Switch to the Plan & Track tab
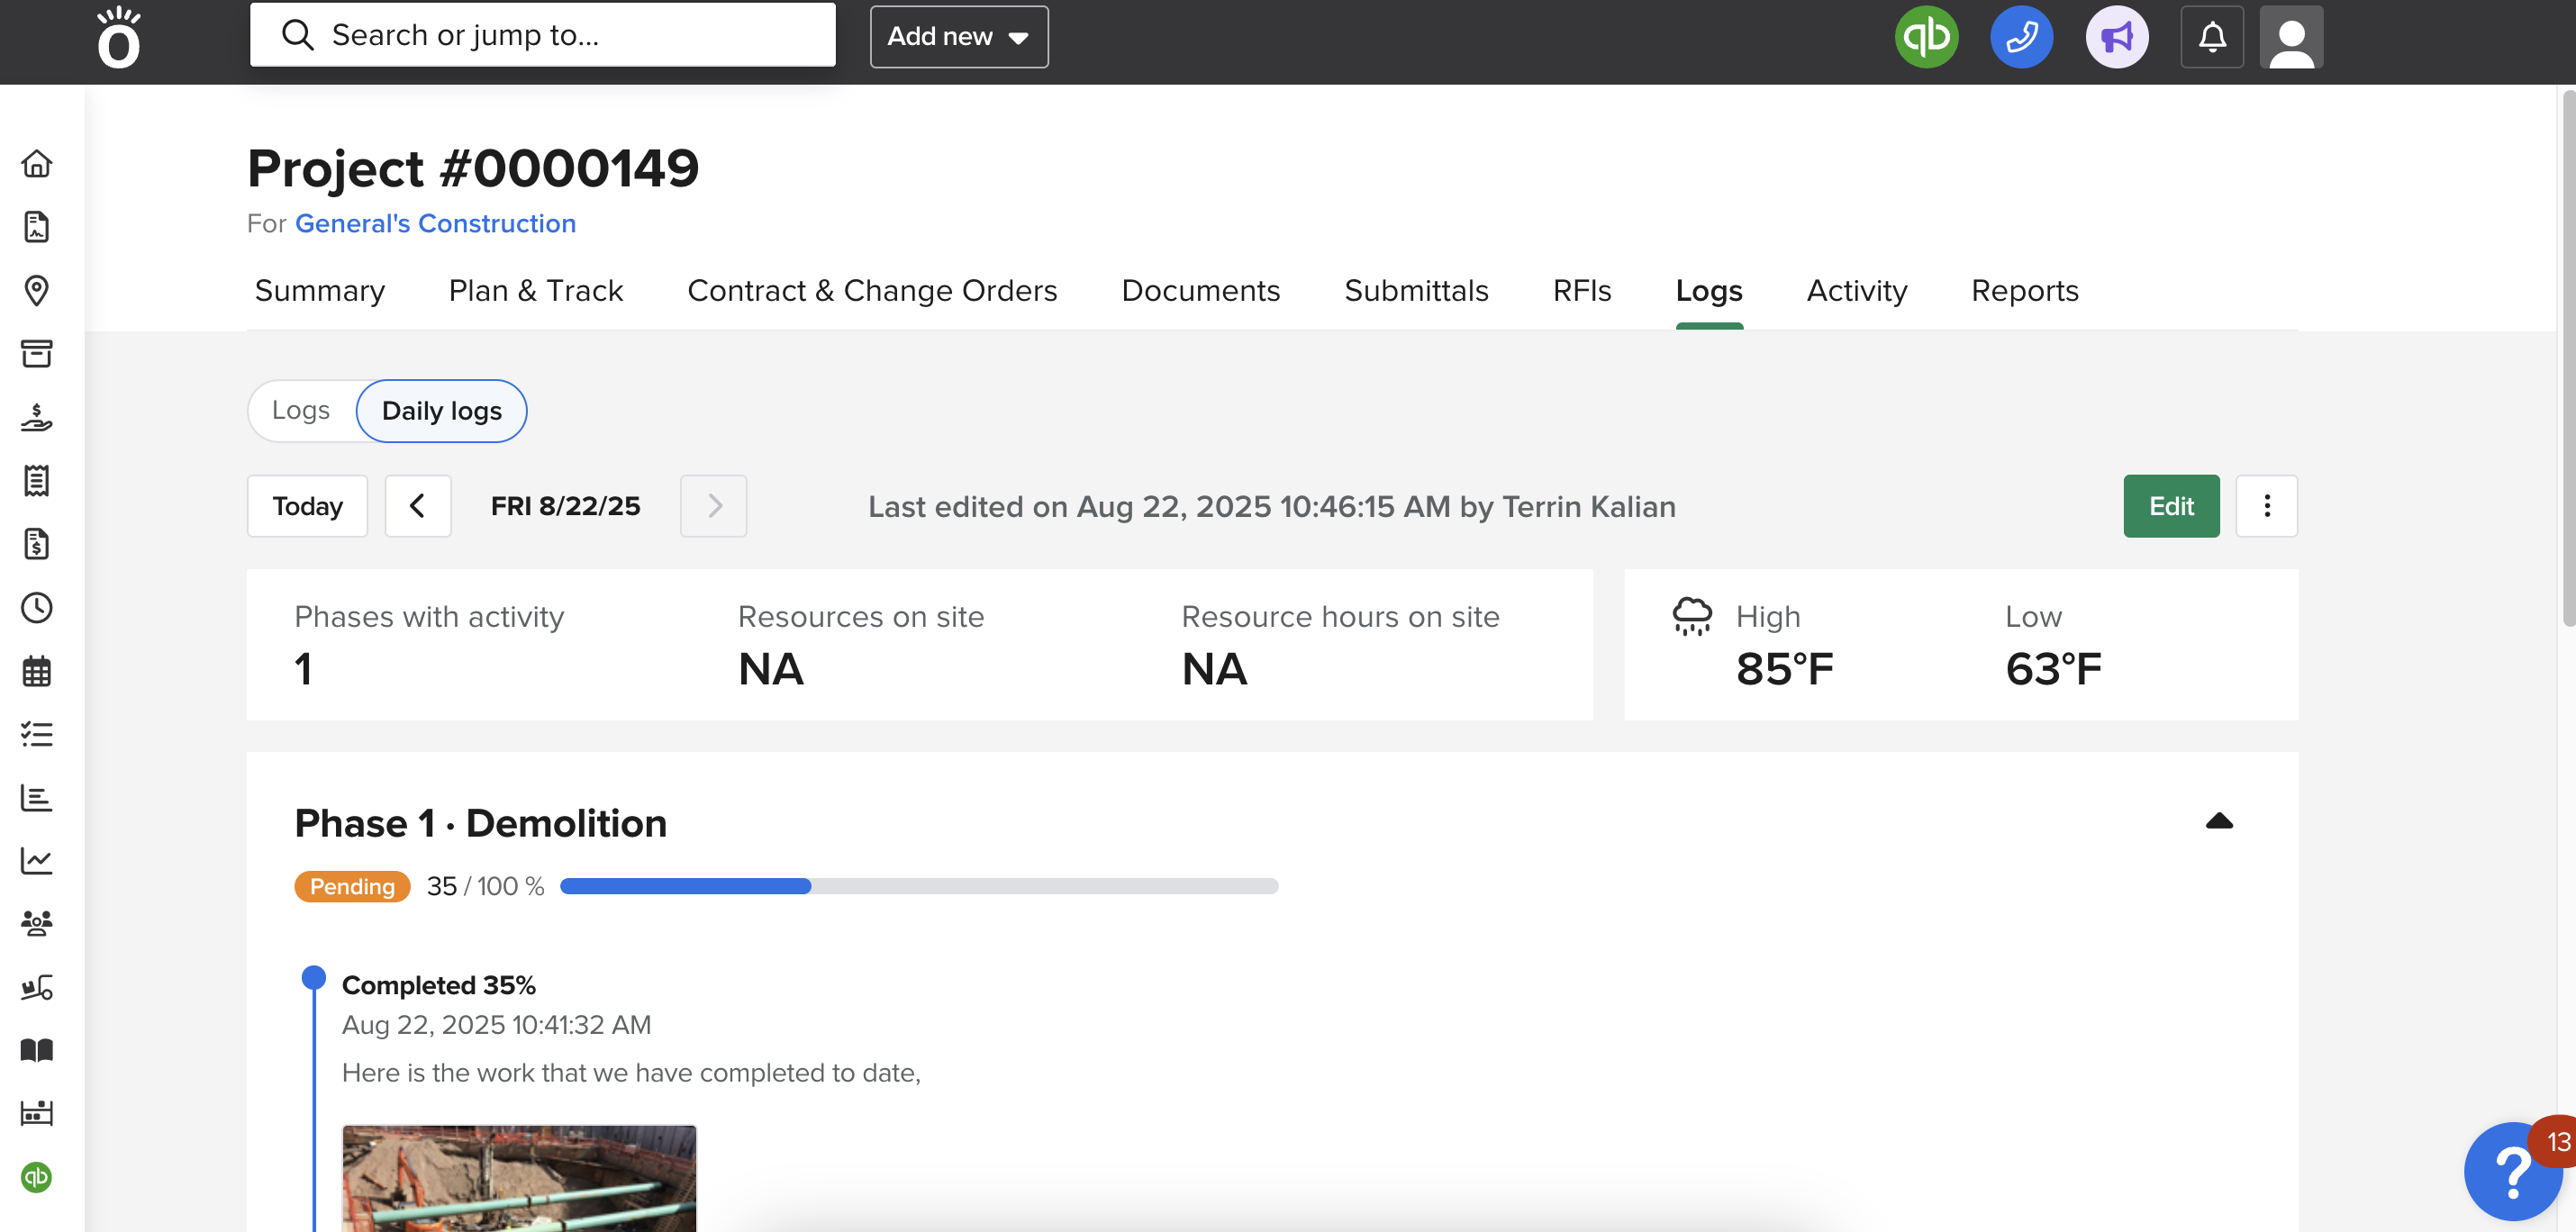Screen dimensions: 2576x1232 [535, 291]
